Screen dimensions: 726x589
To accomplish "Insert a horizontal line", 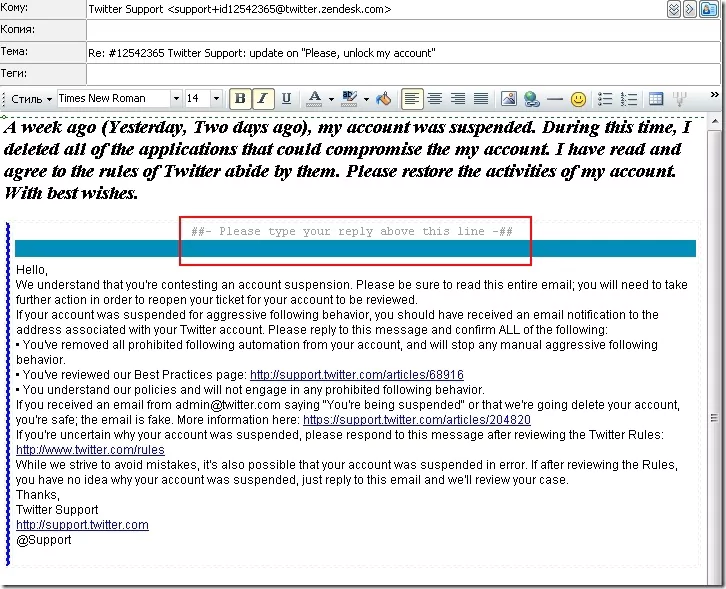I will point(555,99).
